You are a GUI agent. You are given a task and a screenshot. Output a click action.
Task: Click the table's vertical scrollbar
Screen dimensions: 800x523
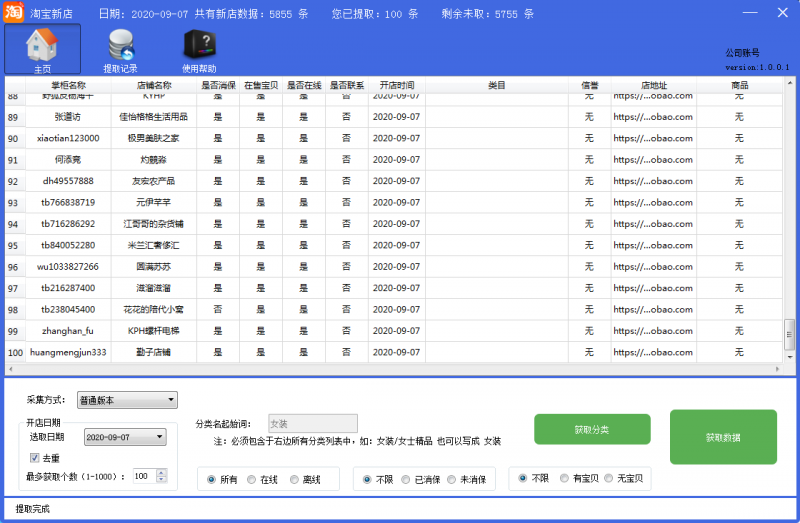[x=790, y=220]
